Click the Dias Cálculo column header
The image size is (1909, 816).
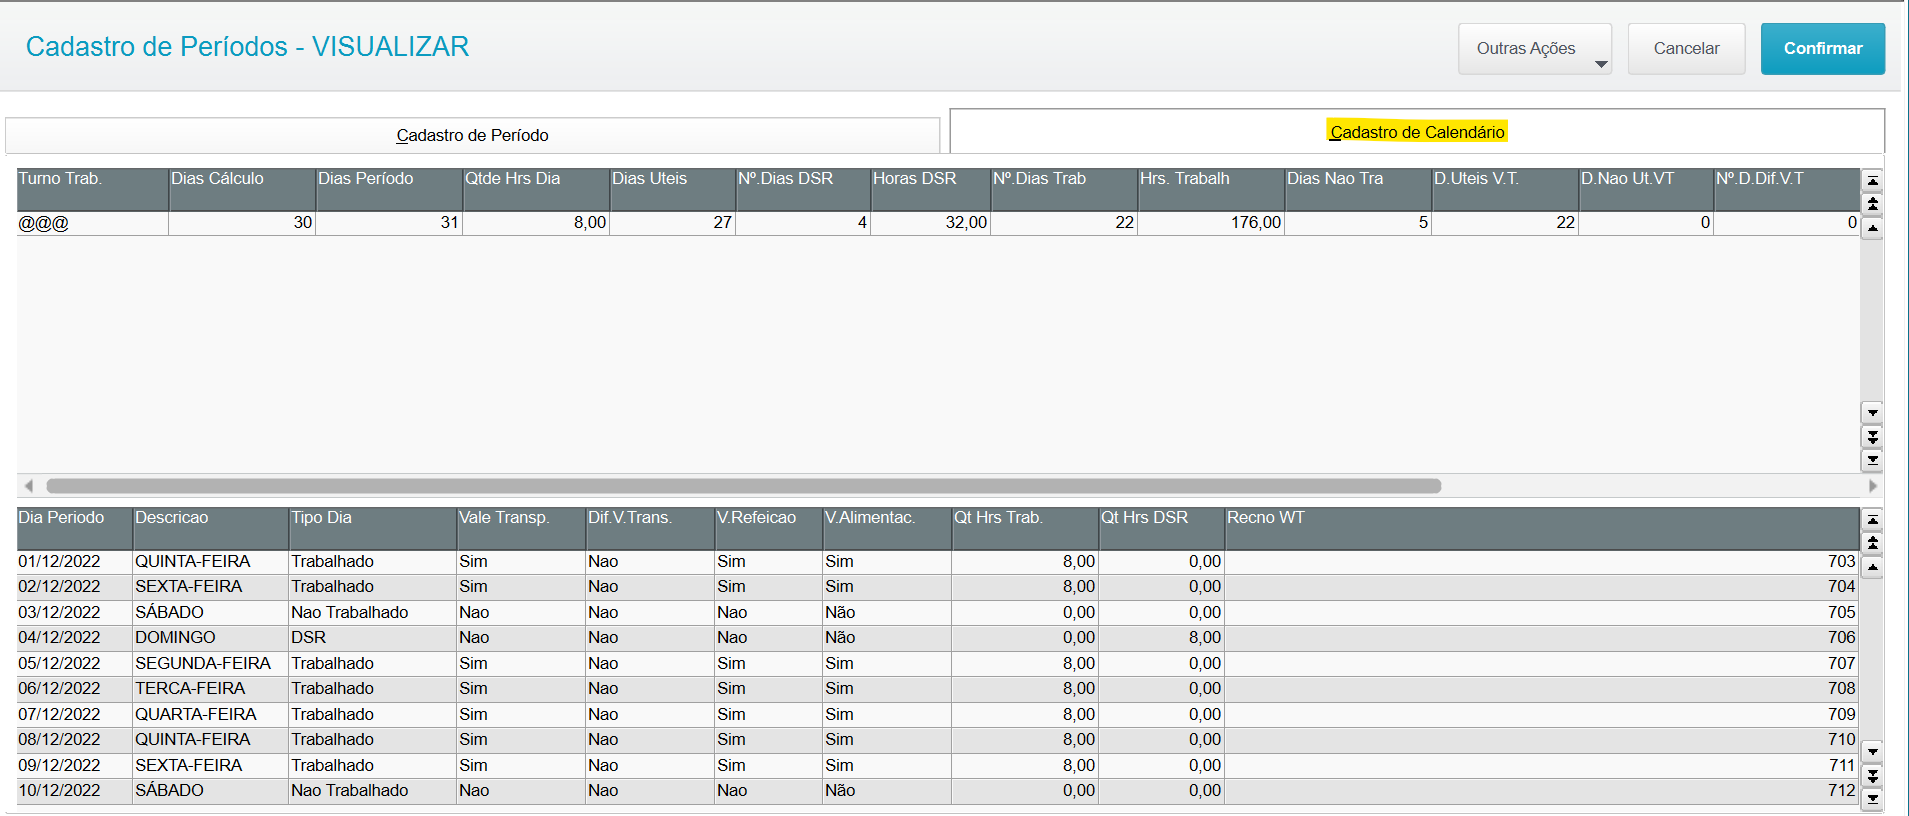(x=243, y=189)
